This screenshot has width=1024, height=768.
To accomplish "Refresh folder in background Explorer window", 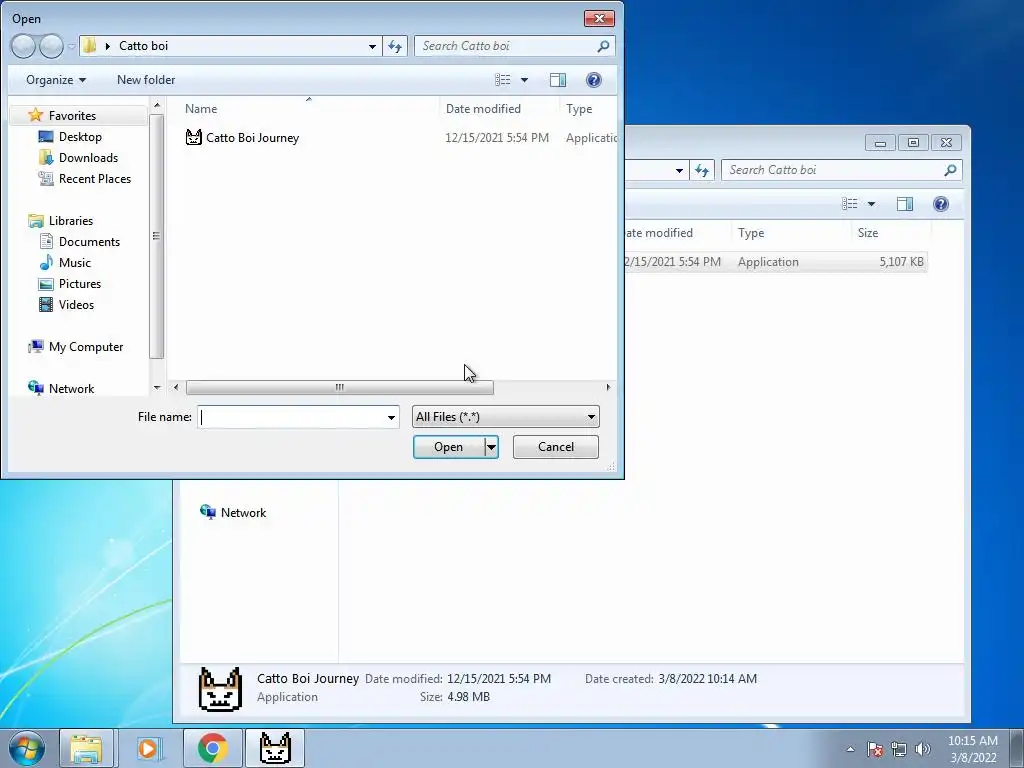I will tap(702, 170).
